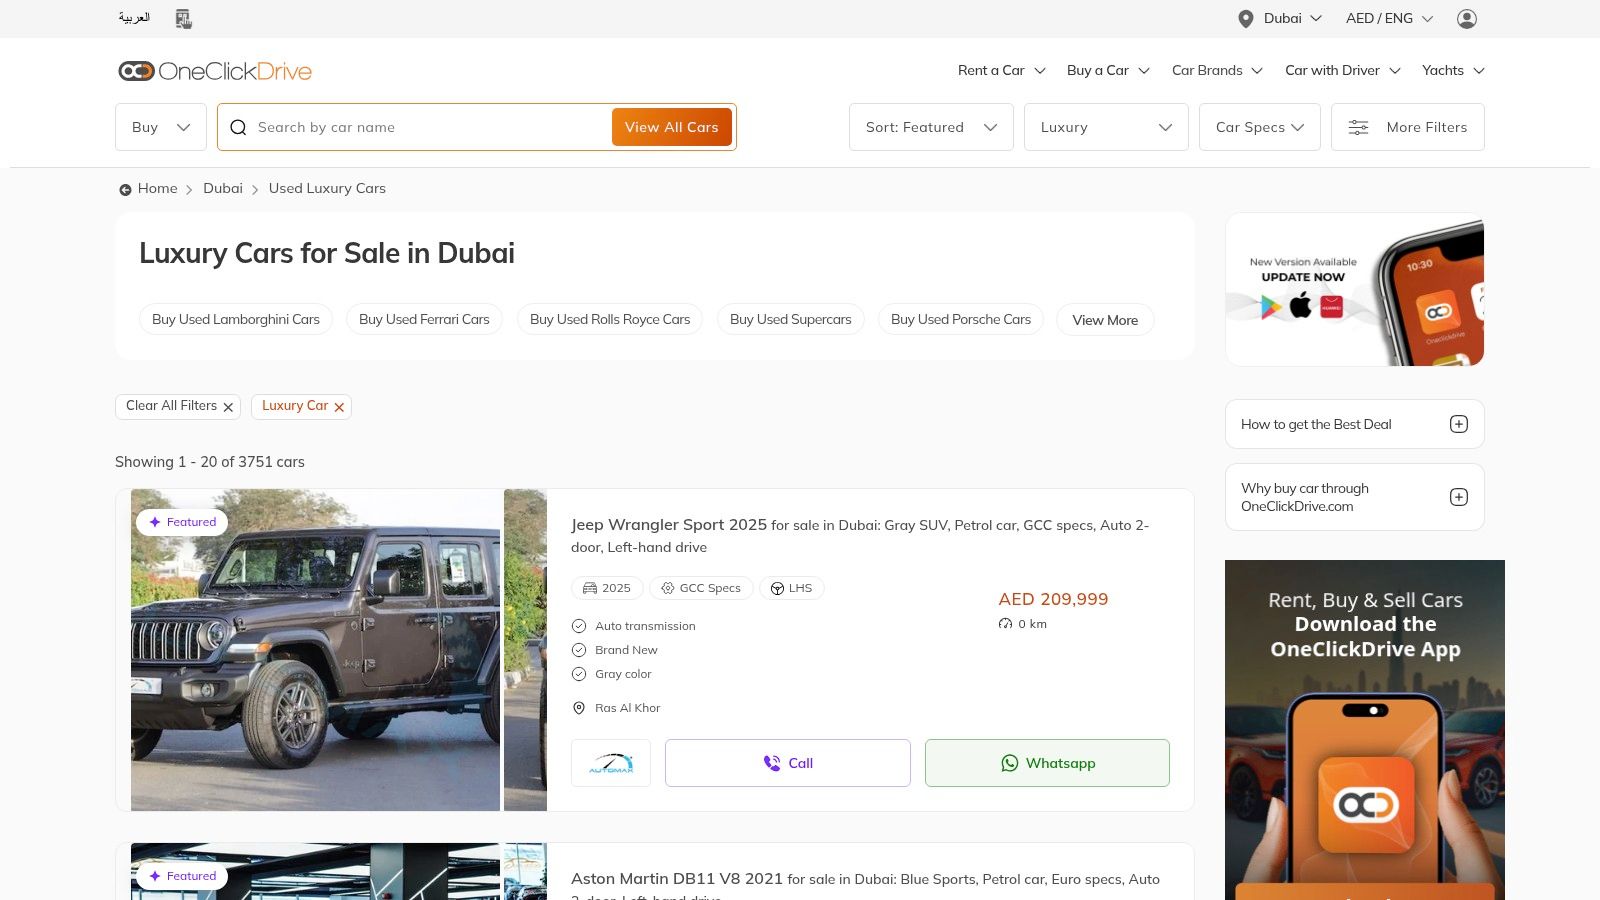Click the search magnifier icon
Viewport: 1600px width, 900px height.
238,127
